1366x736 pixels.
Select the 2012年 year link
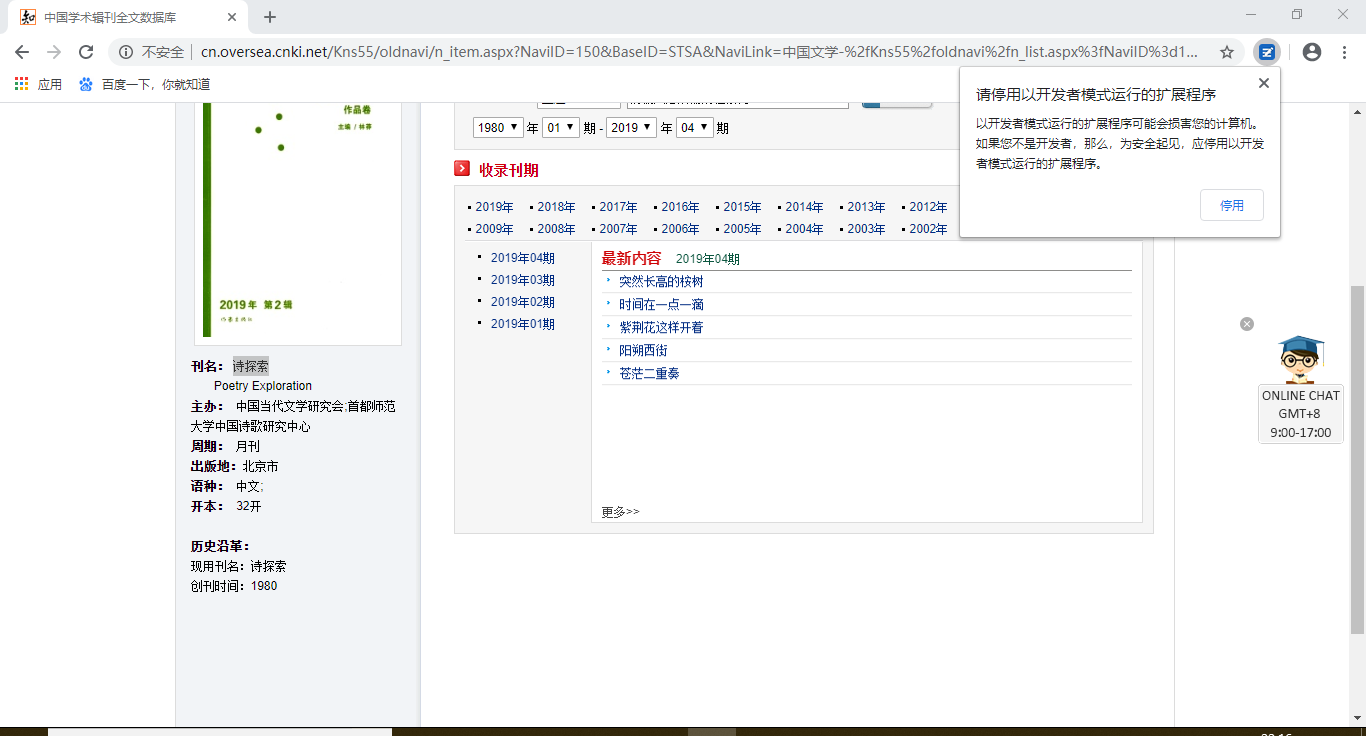coord(928,207)
